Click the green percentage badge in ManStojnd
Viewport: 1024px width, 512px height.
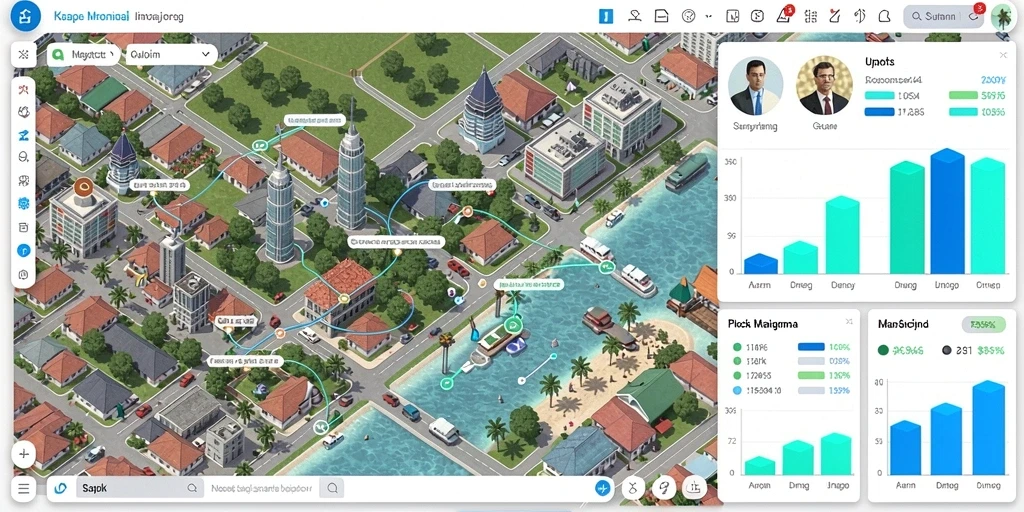click(x=983, y=325)
